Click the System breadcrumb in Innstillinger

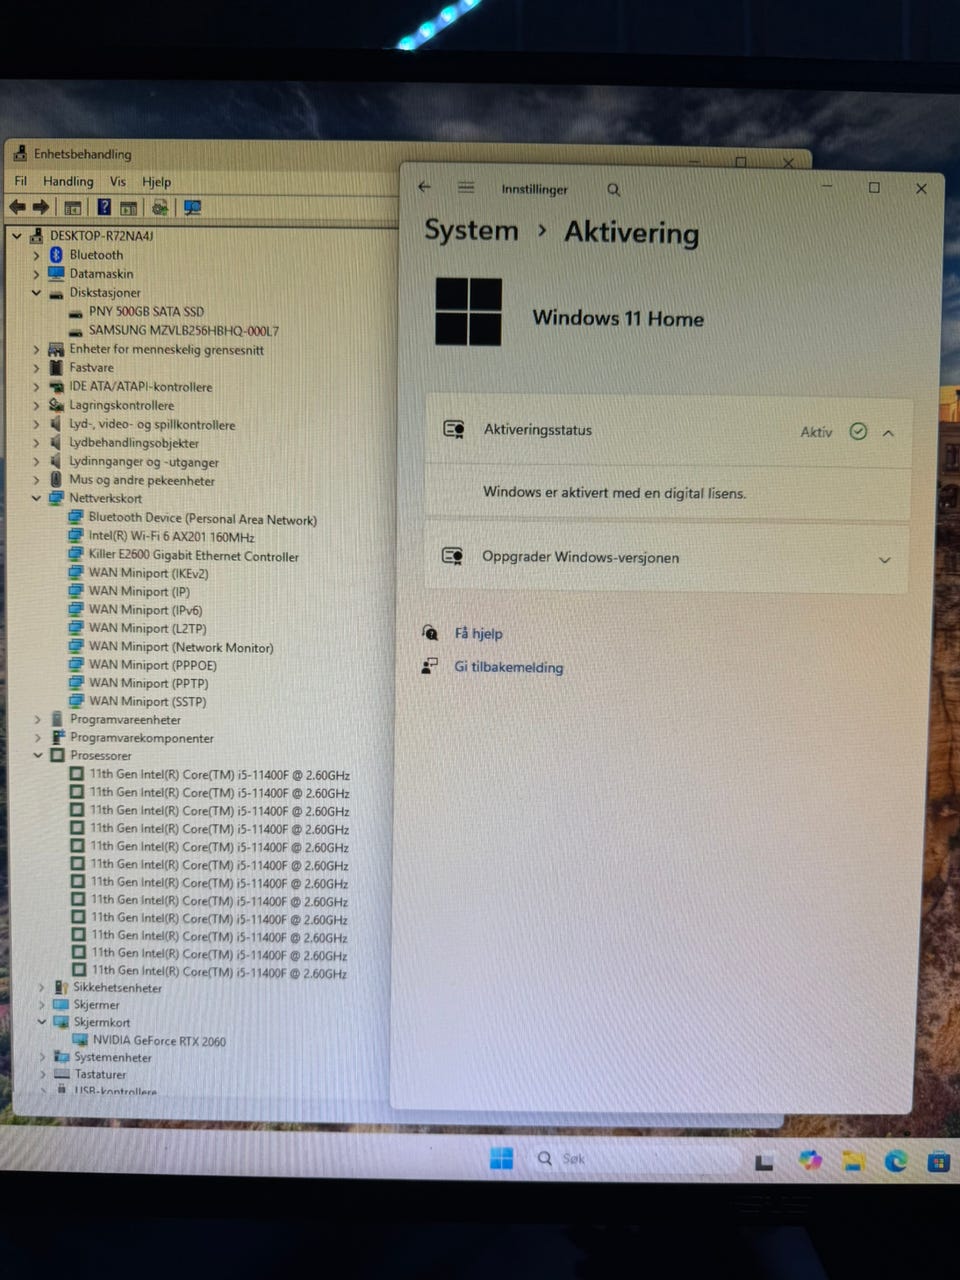pos(471,230)
